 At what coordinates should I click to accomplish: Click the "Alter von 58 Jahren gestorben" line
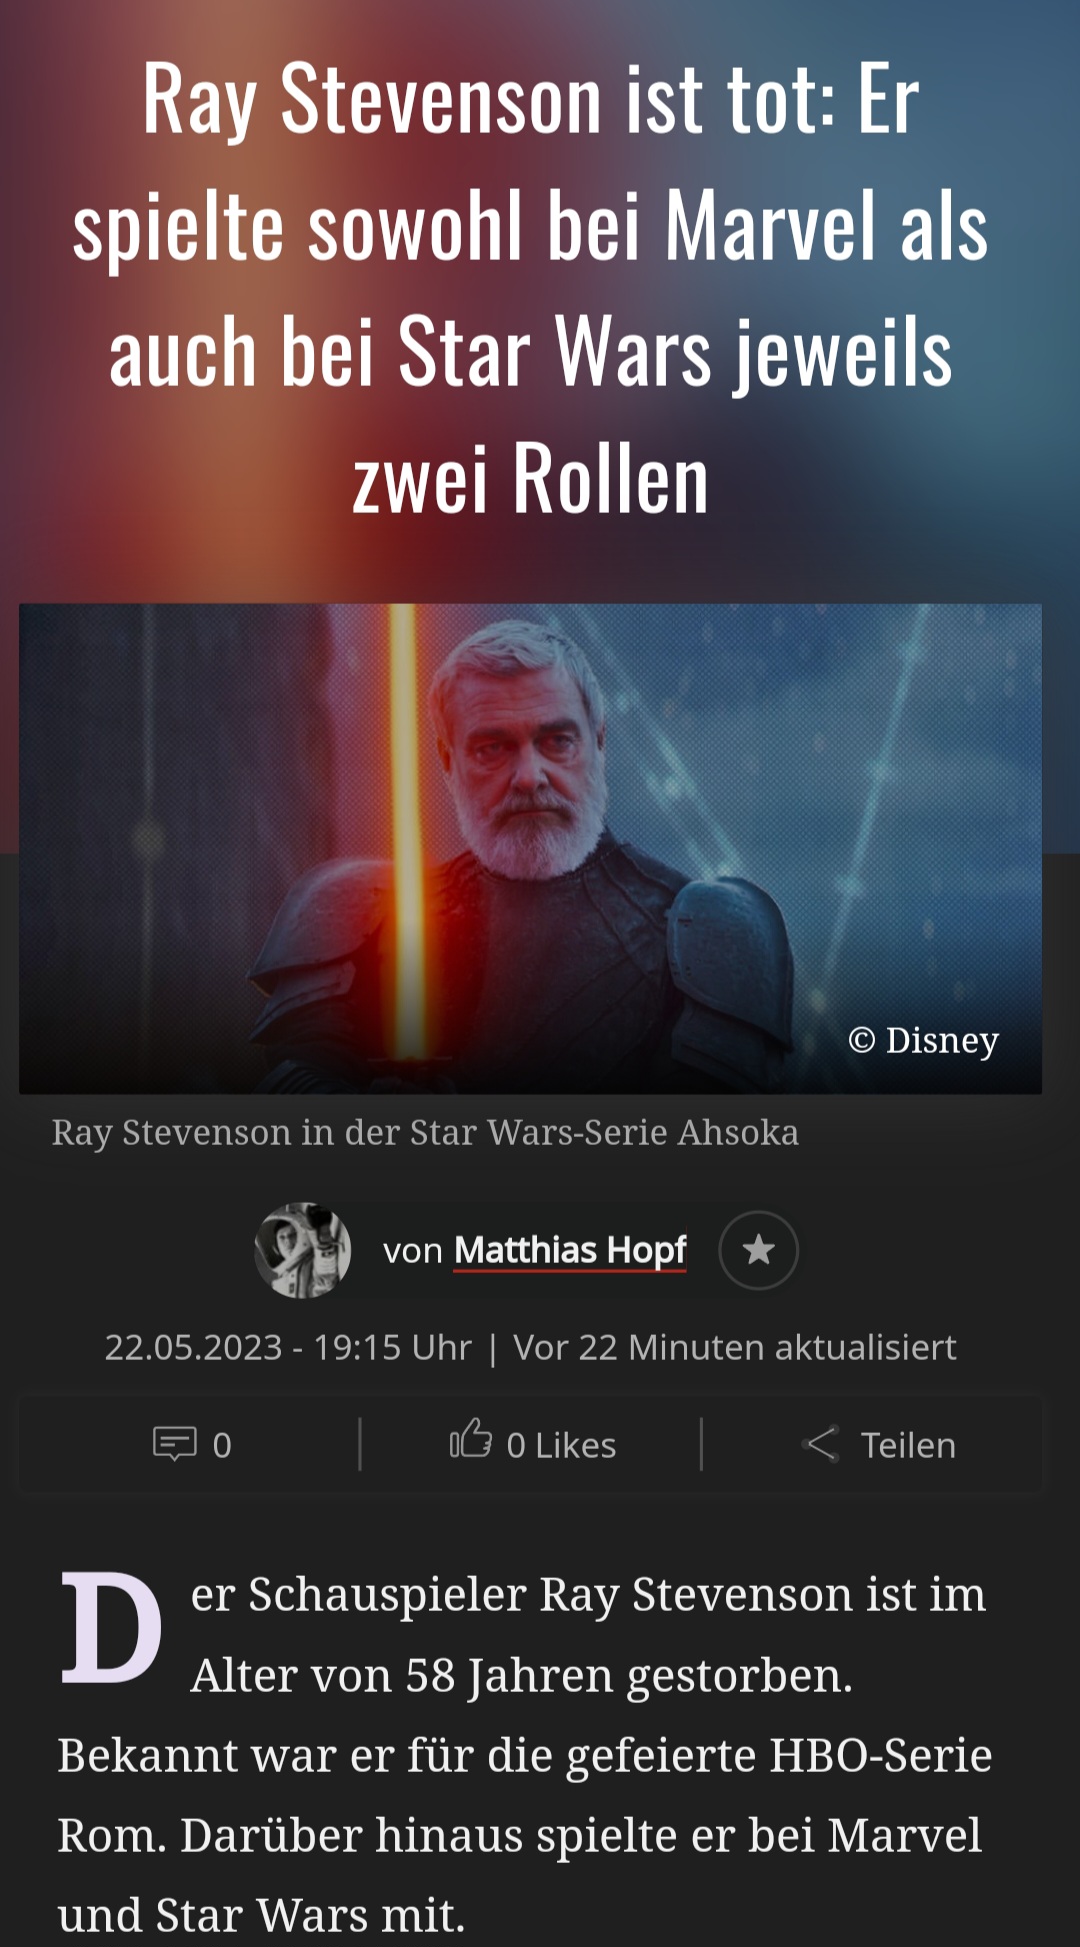tap(521, 1676)
